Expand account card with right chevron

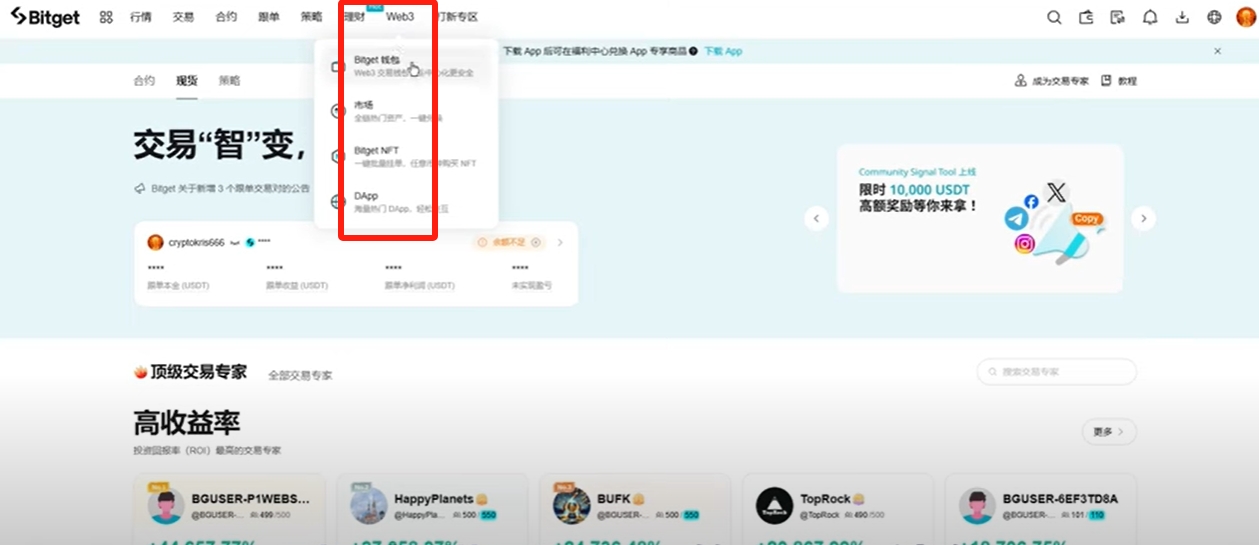coord(560,242)
